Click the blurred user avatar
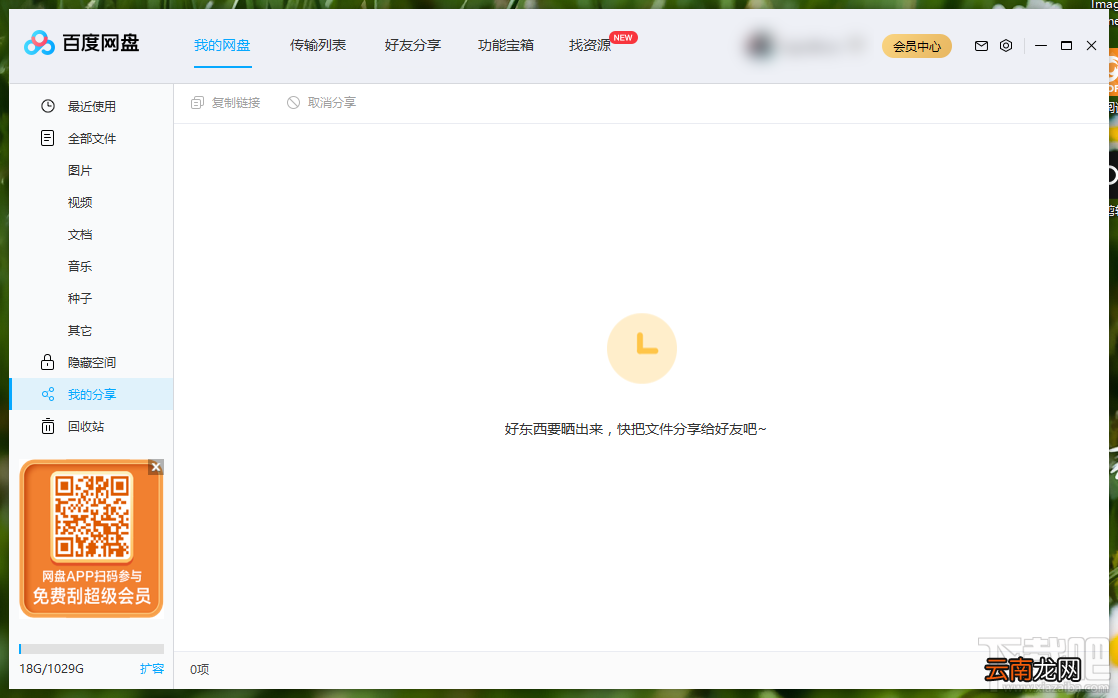The width and height of the screenshot is (1118, 698). pos(759,46)
